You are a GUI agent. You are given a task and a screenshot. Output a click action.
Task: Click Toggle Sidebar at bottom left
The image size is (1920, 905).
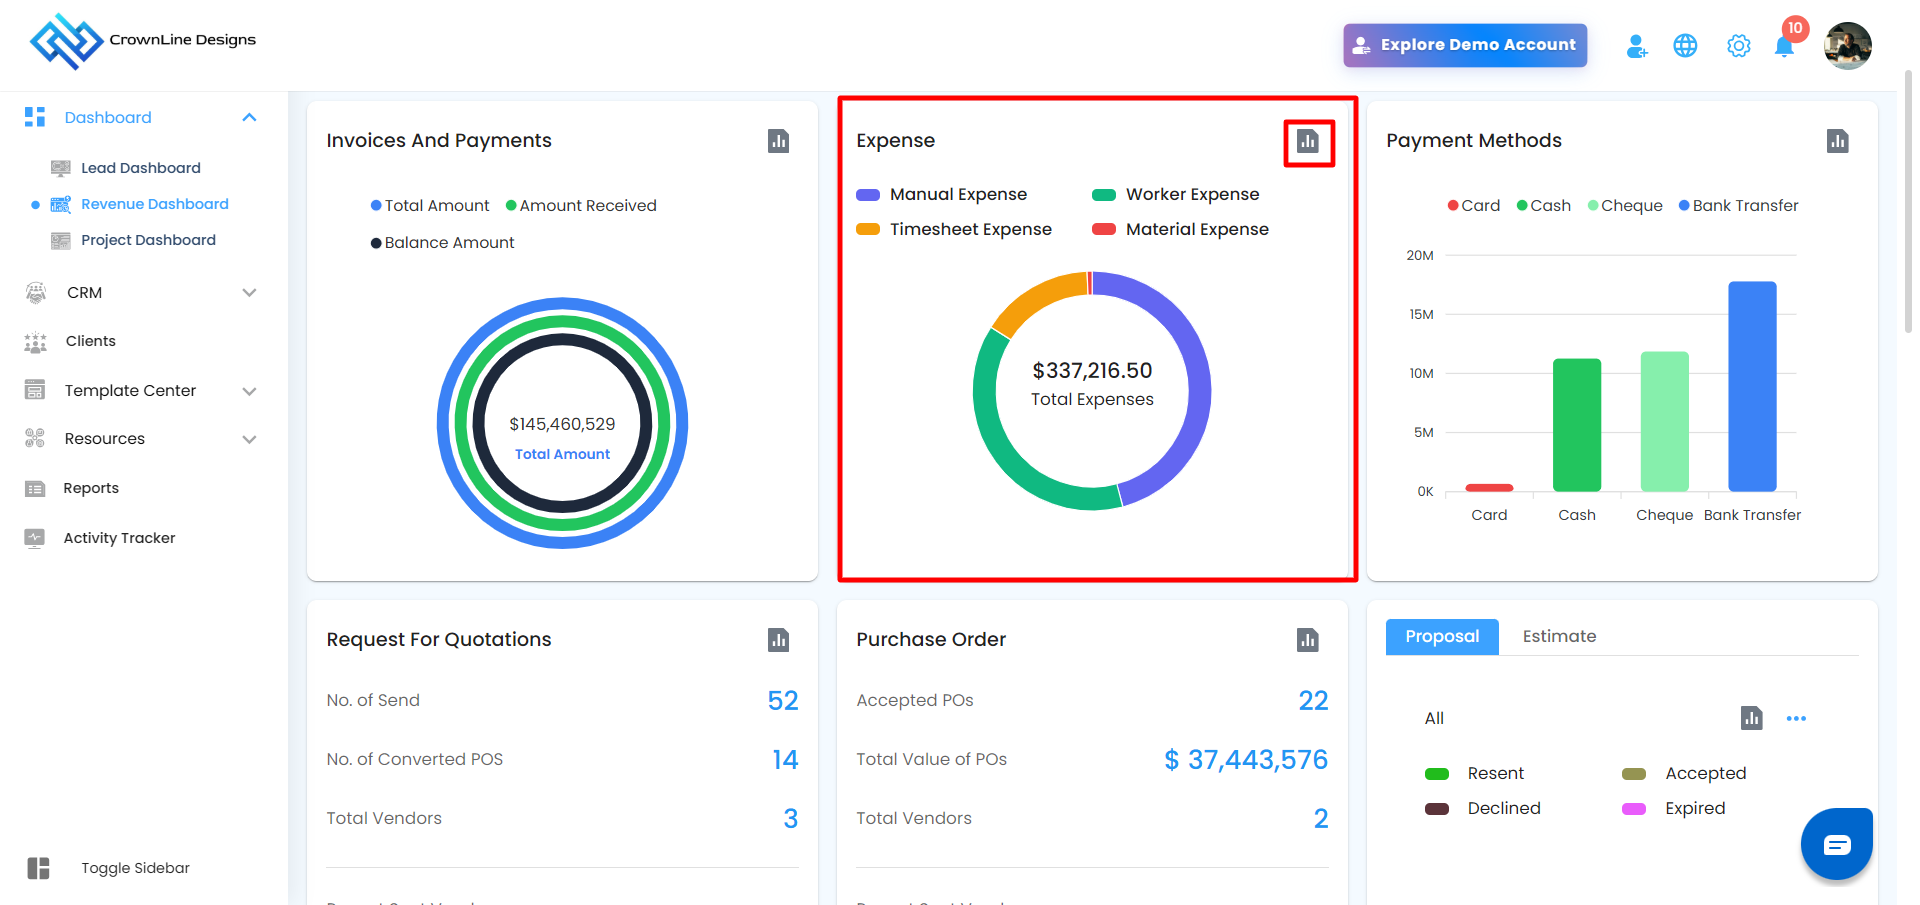135,868
